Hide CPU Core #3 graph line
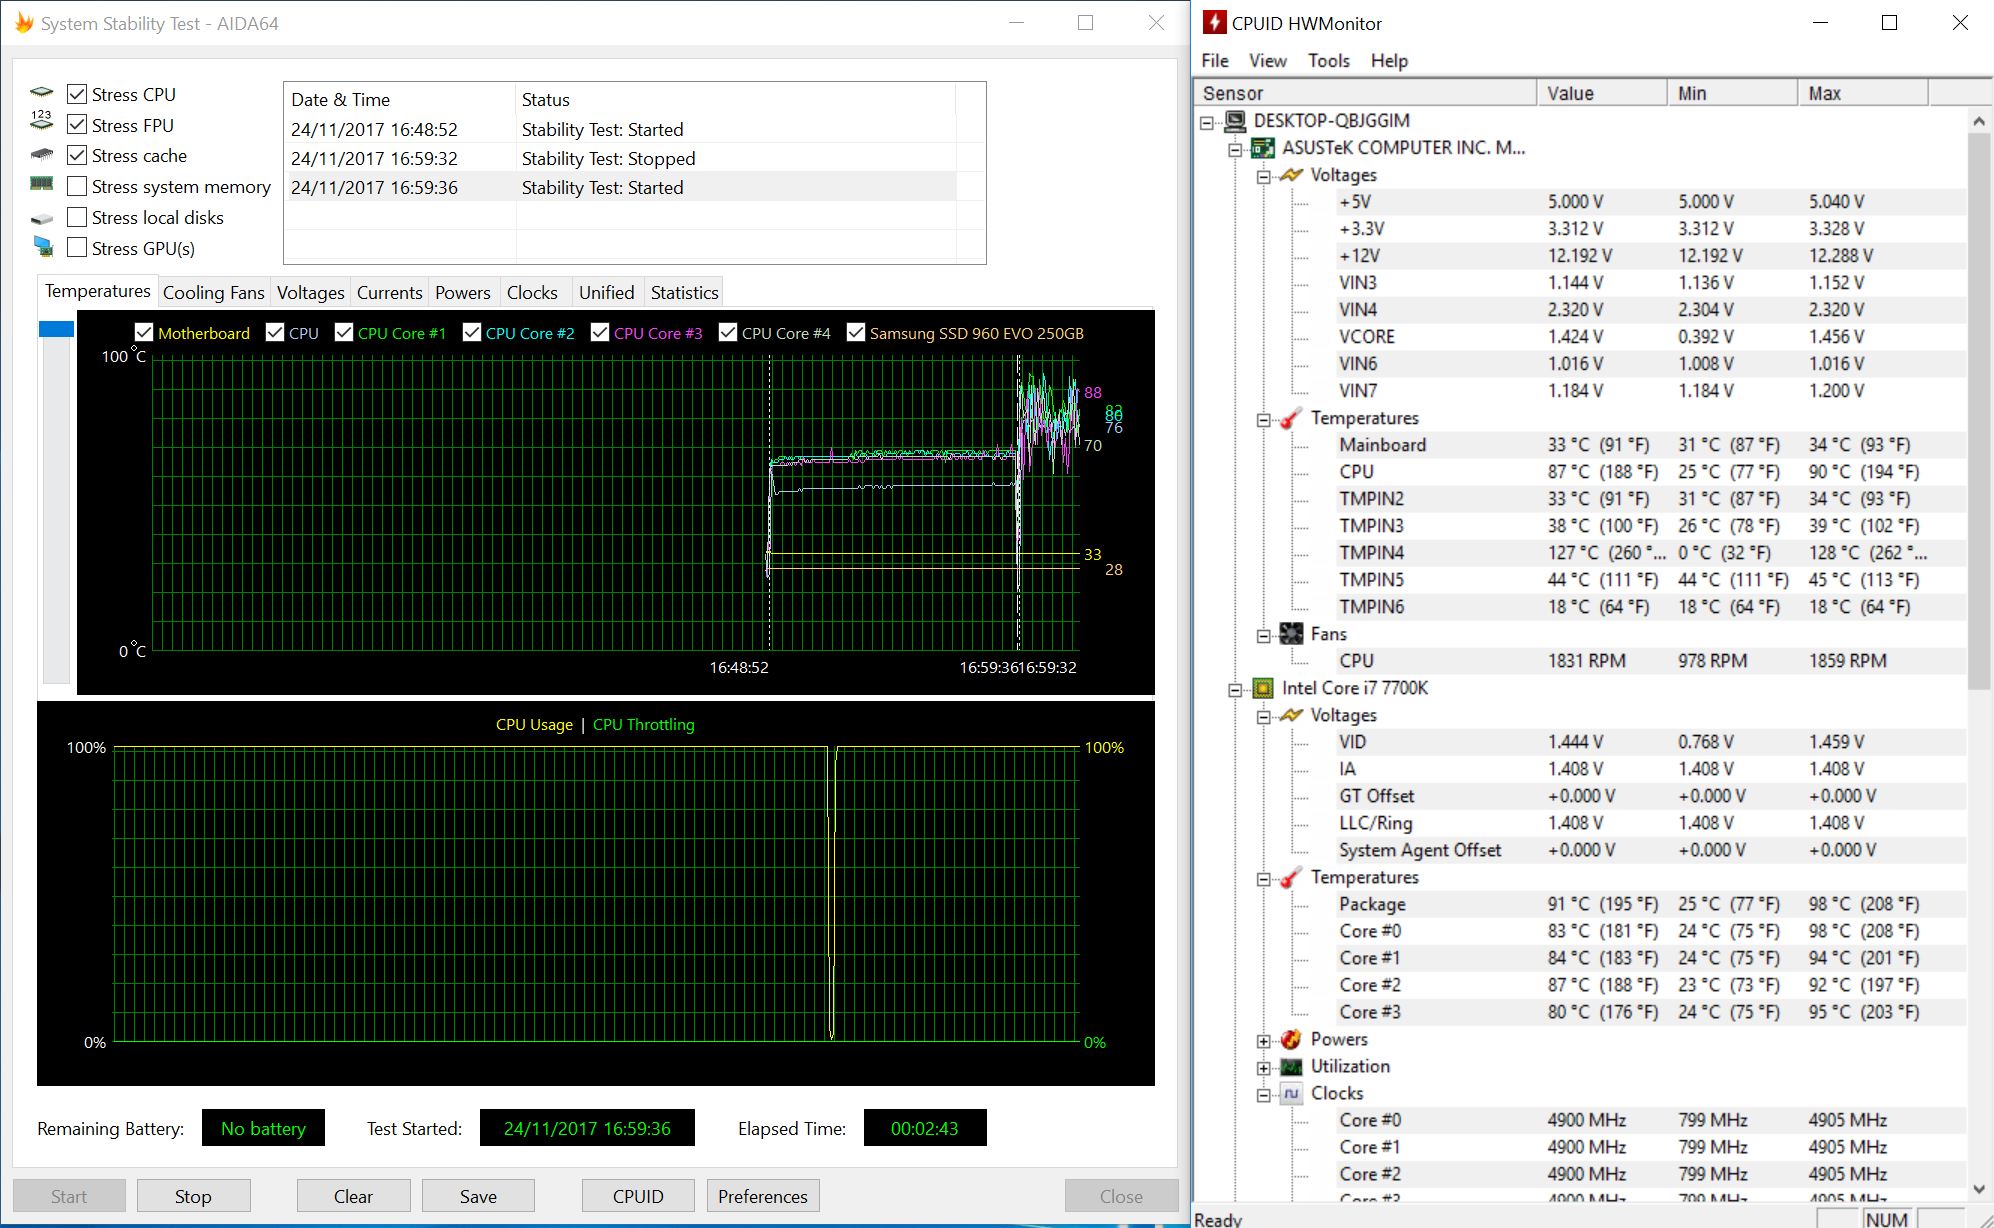 click(x=600, y=333)
